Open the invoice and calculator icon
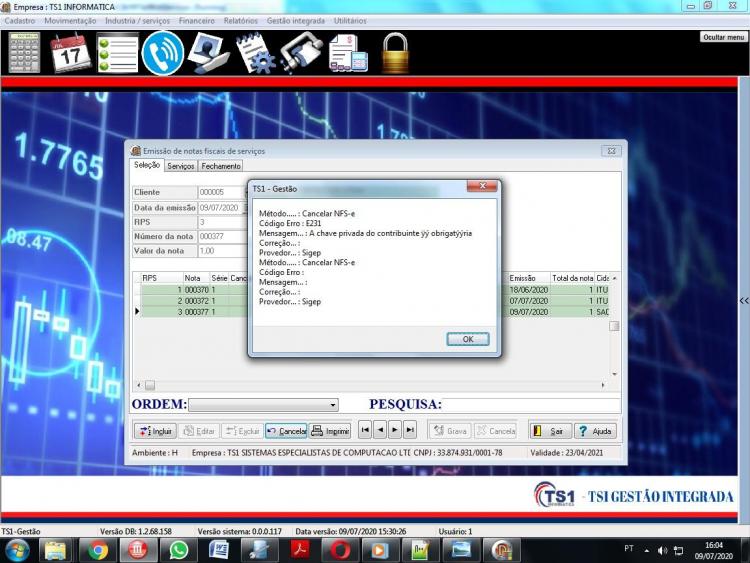 348,53
